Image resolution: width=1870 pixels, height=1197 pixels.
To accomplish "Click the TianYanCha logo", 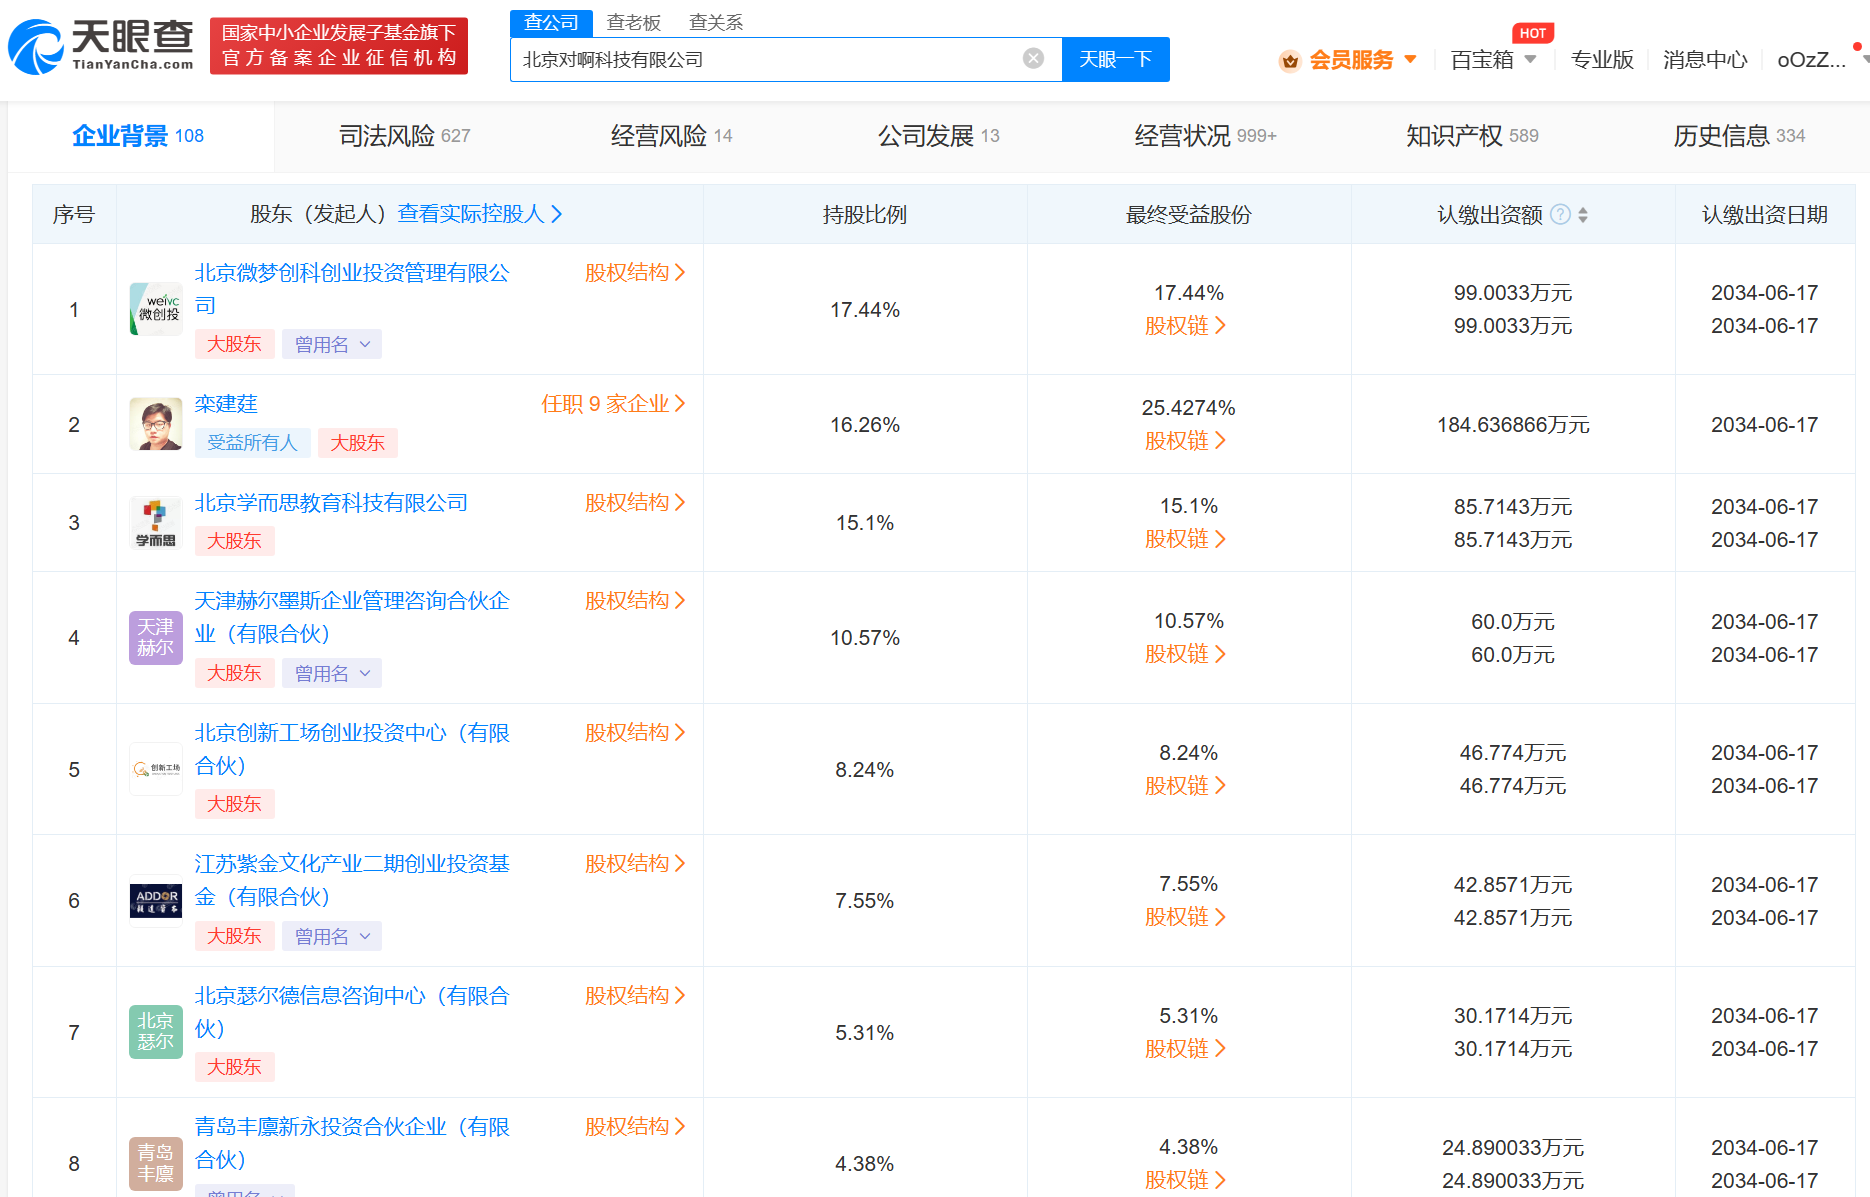I will [x=101, y=46].
